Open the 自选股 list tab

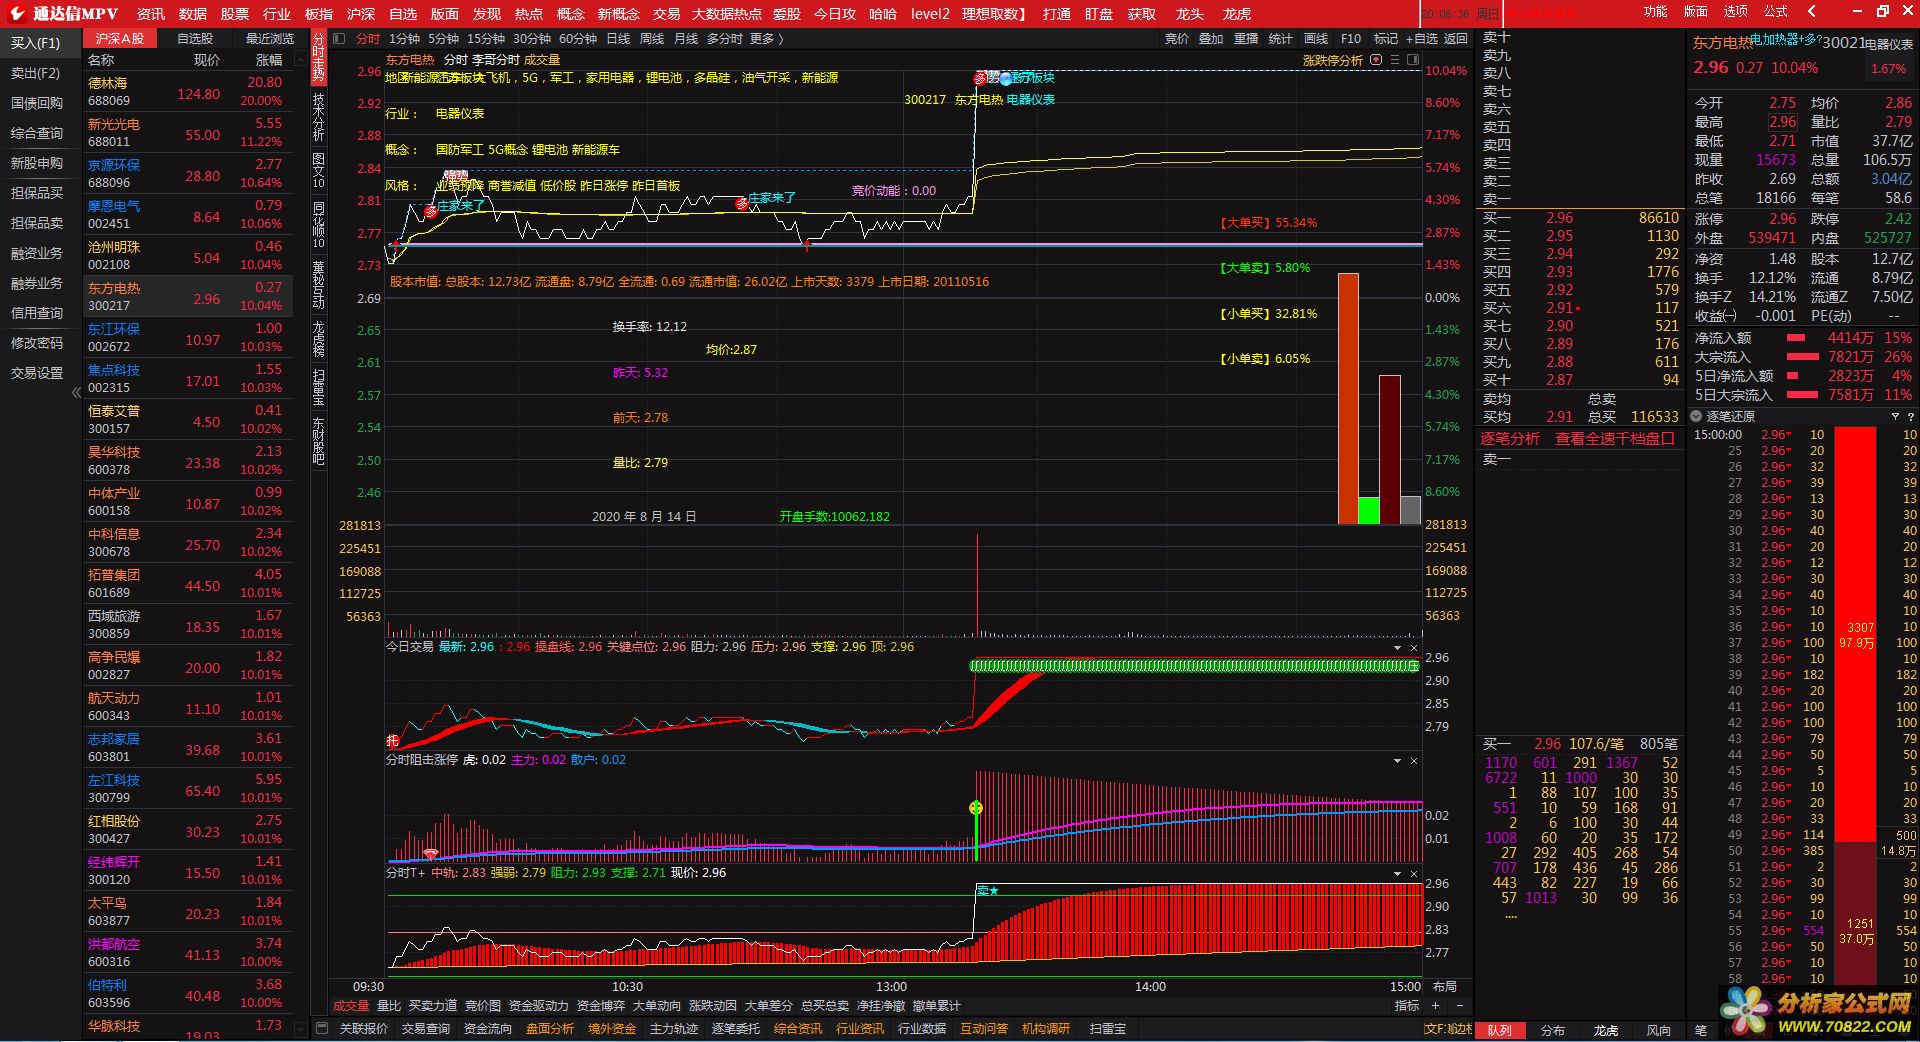(195, 39)
